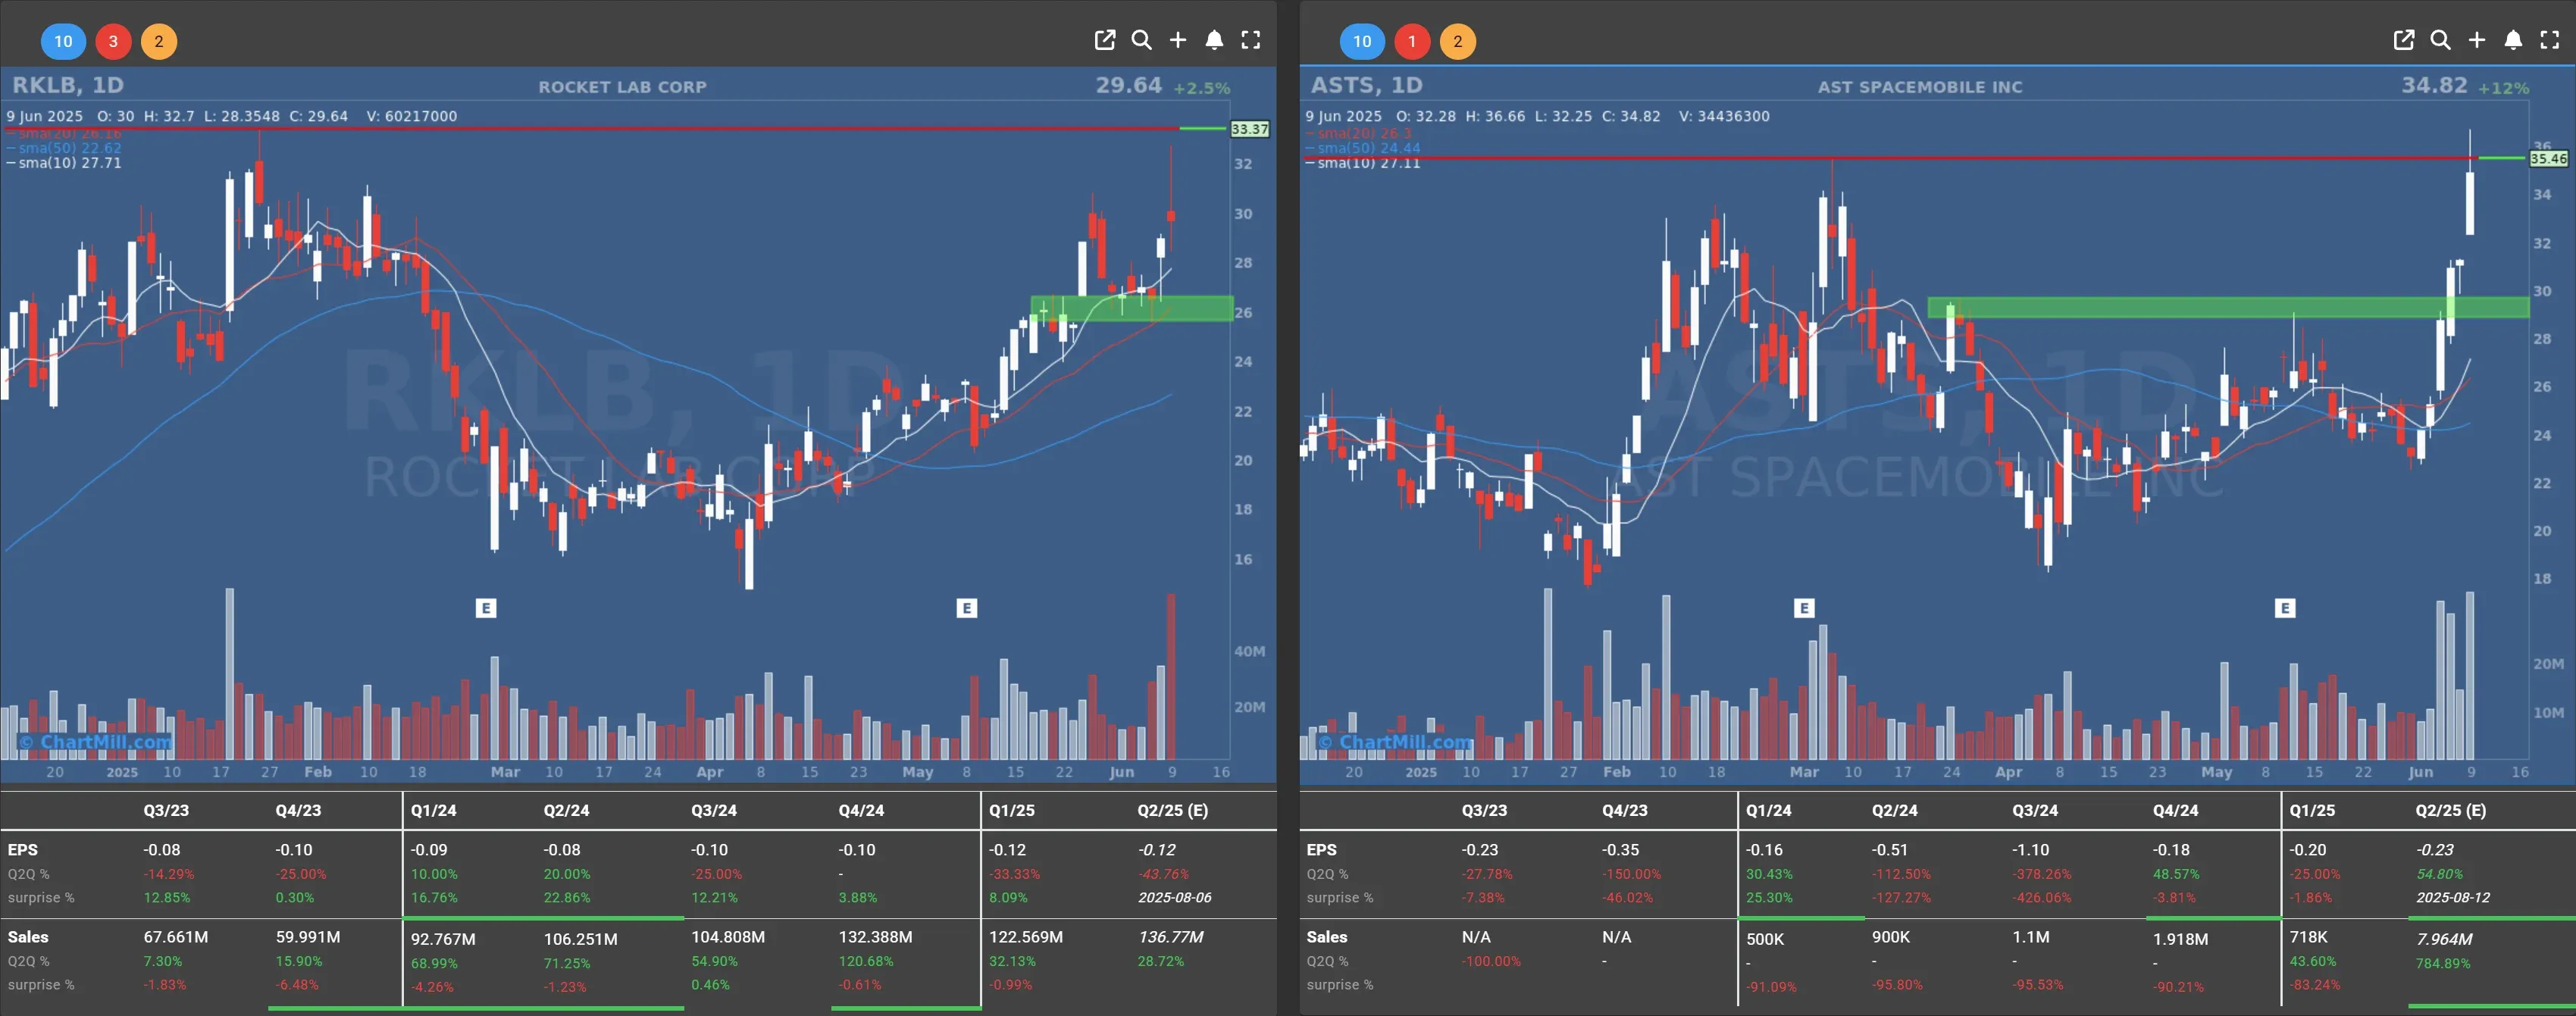Screen dimensions: 2576x1016
Task: Click AST SPACEMOBILE INC company name
Action: pos(1920,87)
